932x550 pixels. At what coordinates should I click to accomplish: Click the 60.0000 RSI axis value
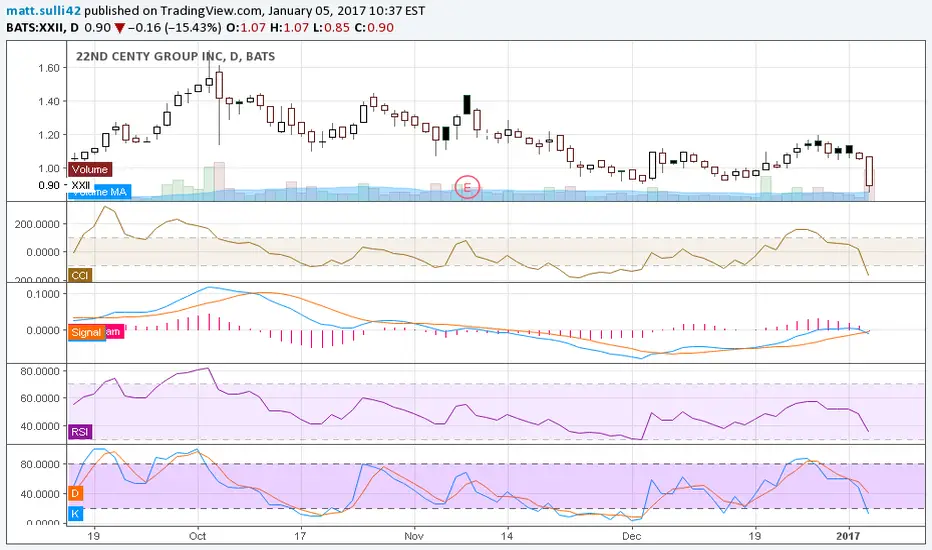tap(40, 398)
